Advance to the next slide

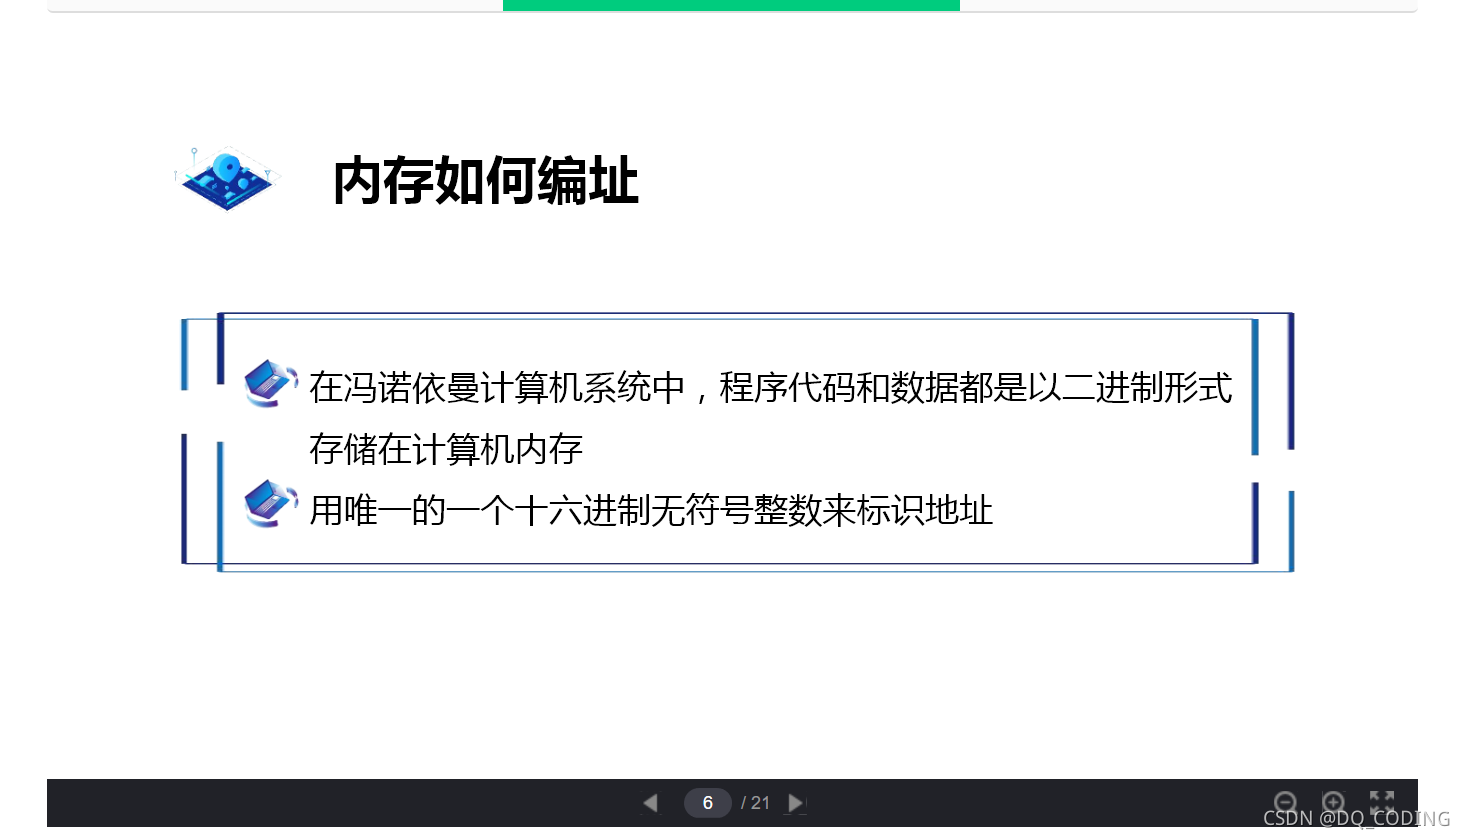pos(795,802)
